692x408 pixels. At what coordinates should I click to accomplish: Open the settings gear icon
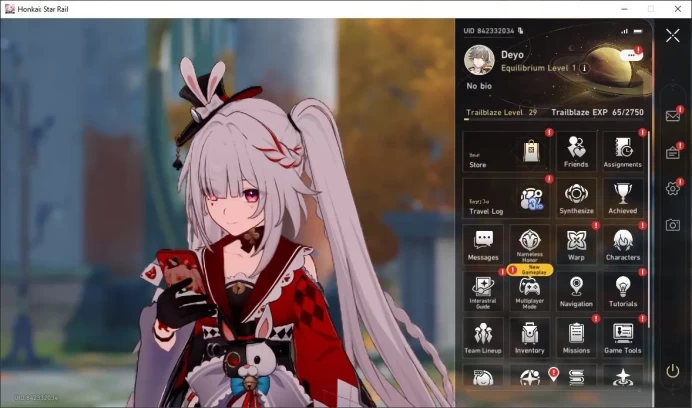click(x=673, y=189)
